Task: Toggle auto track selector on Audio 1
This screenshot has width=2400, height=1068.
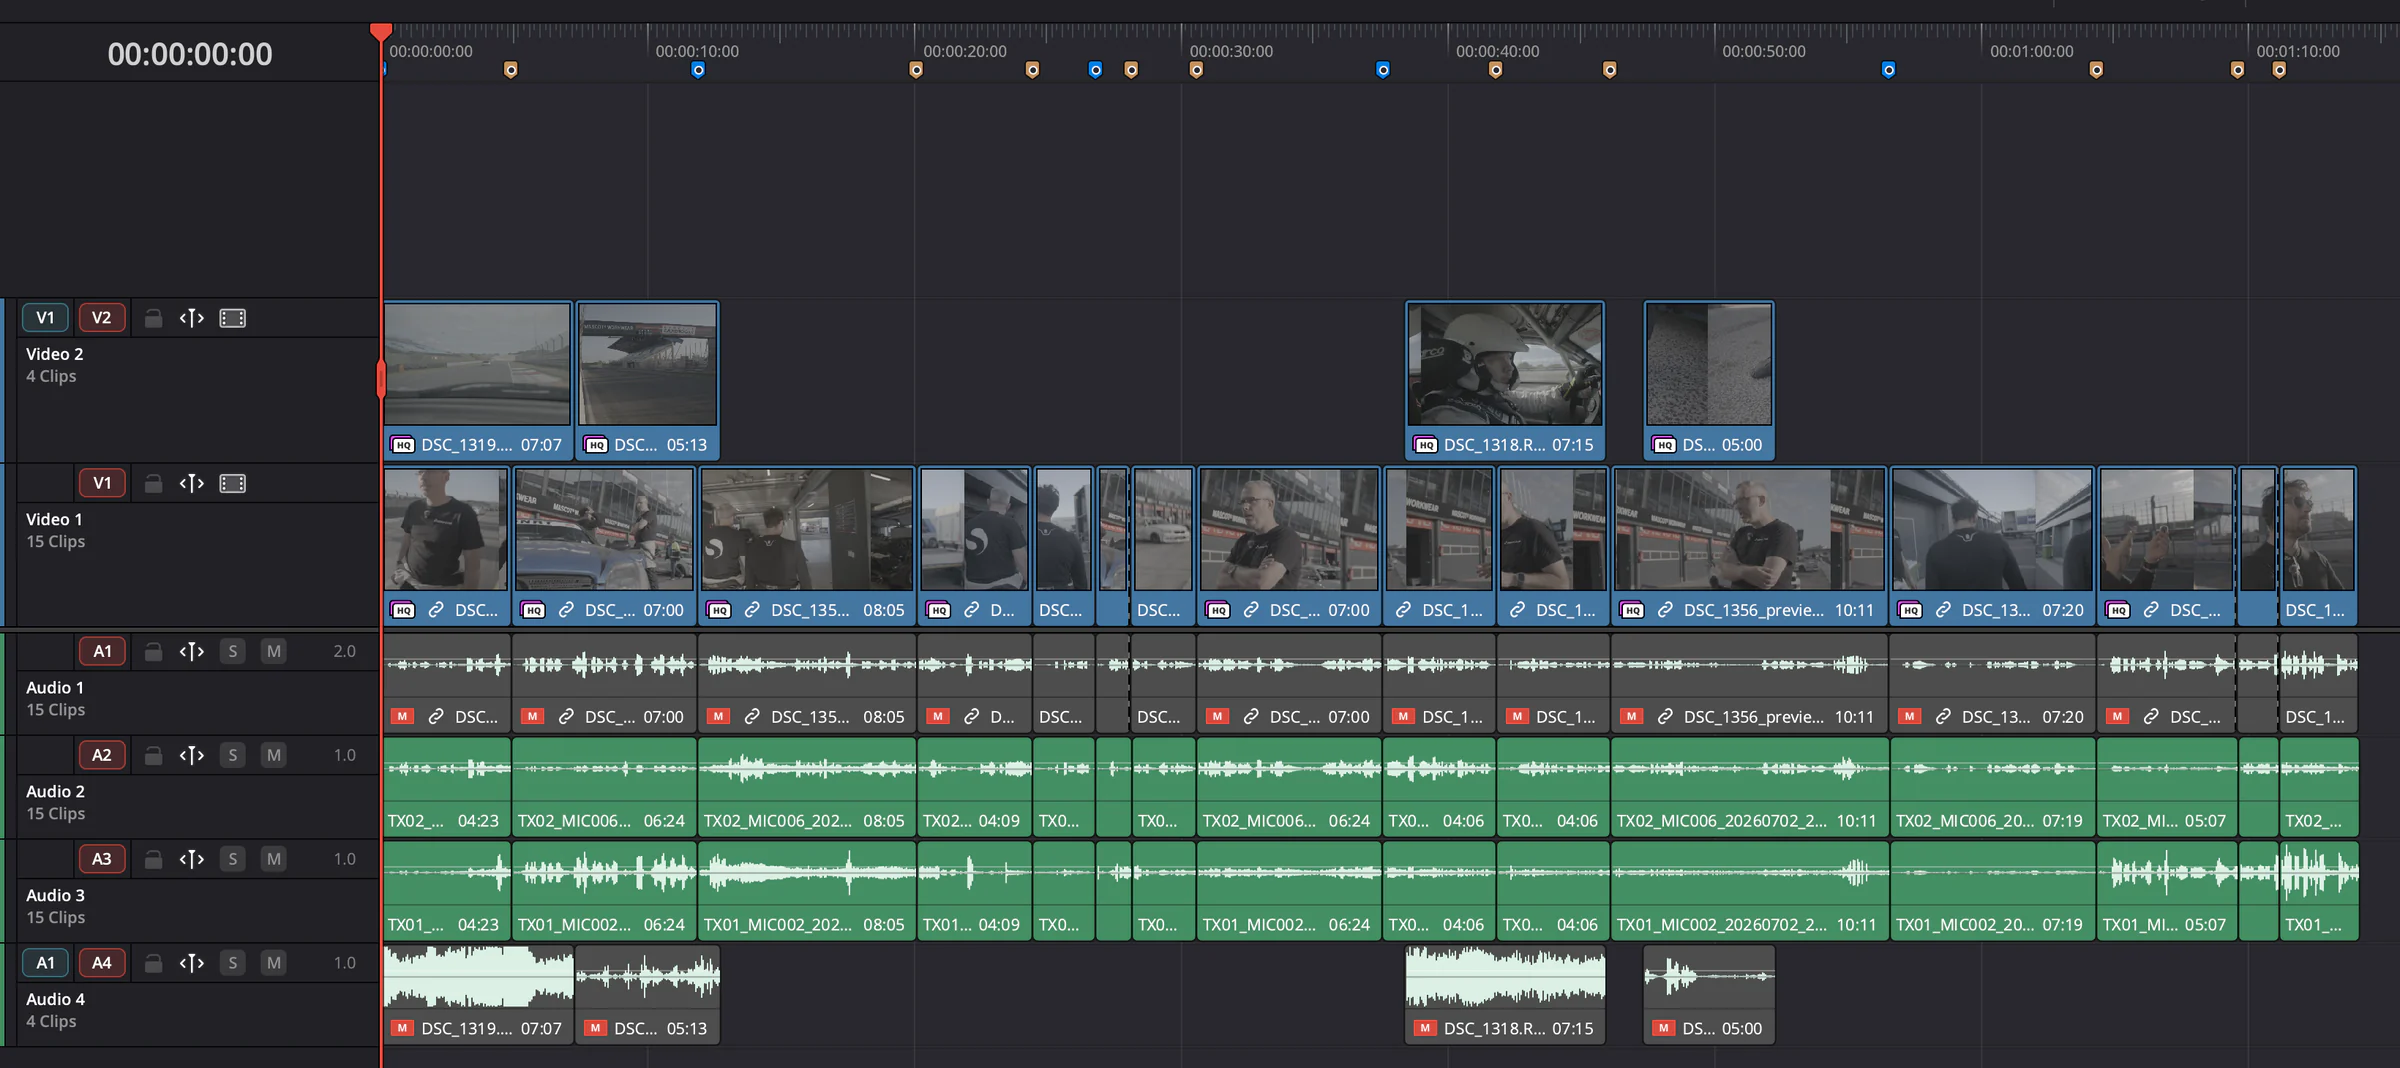Action: click(192, 652)
